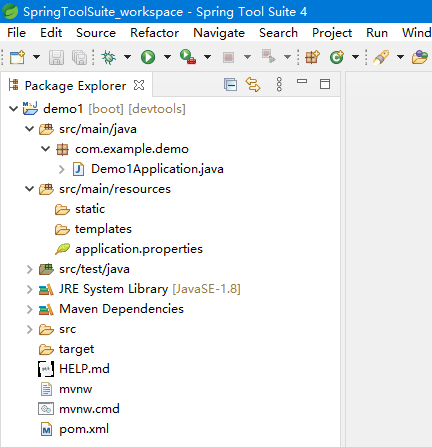Open Package Explorer View Menu three dots
The width and height of the screenshot is (432, 447).
coord(279,84)
